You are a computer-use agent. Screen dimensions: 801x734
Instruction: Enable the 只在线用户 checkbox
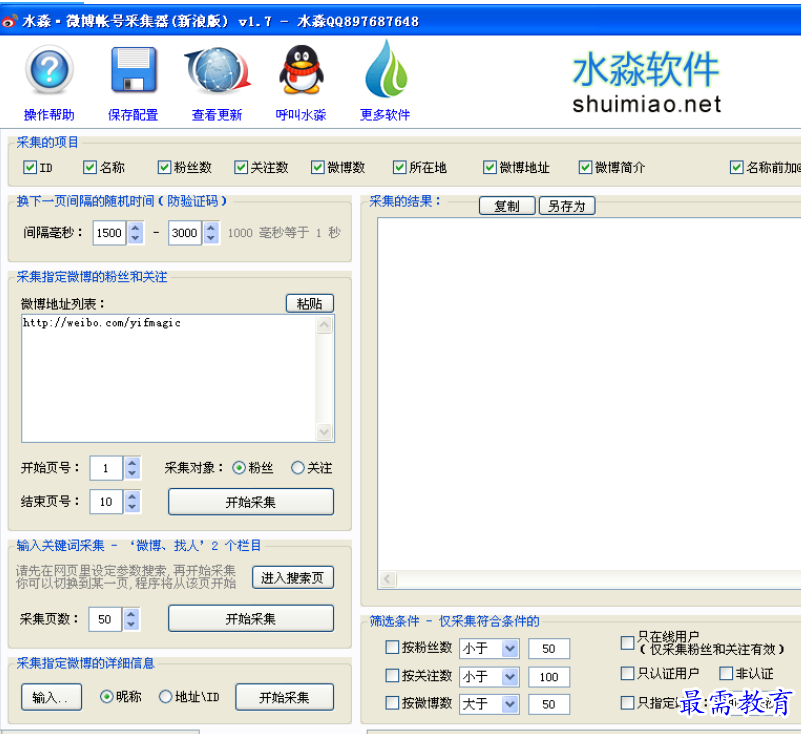pyautogui.click(x=627, y=643)
